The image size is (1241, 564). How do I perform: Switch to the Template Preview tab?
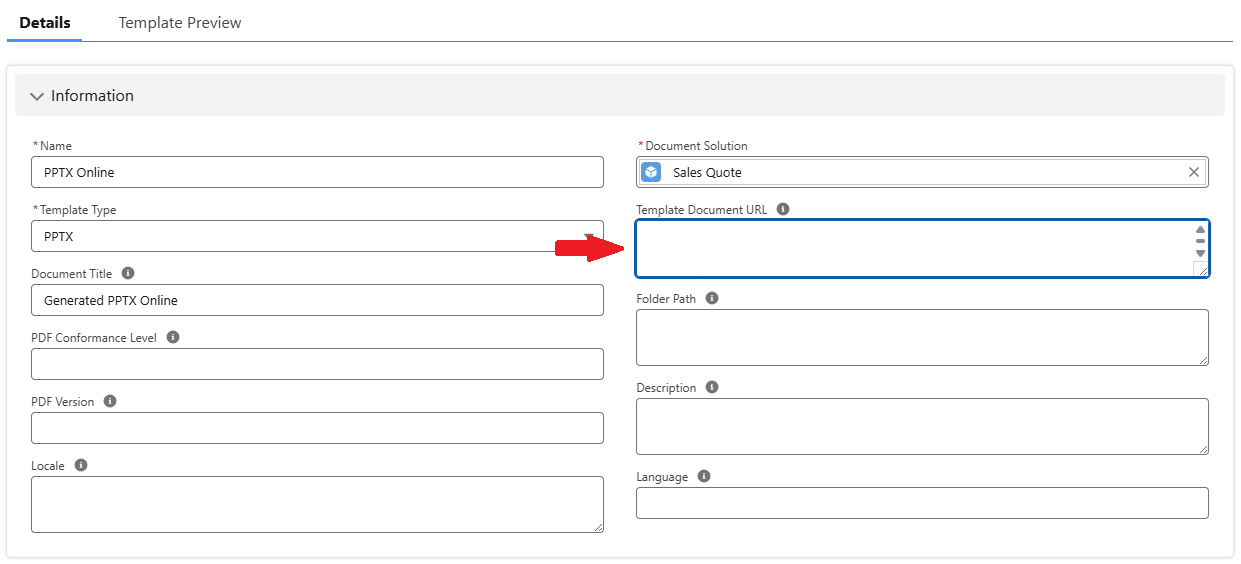coord(180,22)
